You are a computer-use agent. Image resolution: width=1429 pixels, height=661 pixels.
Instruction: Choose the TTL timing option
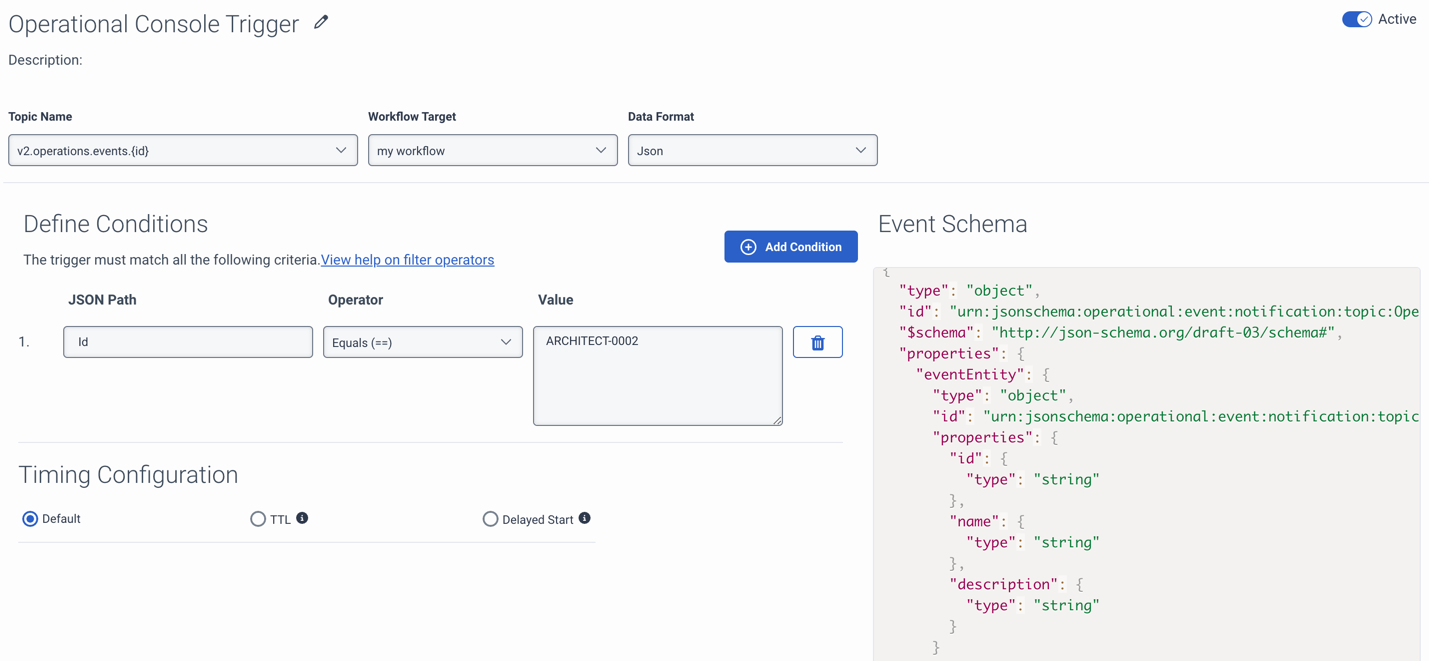coord(258,519)
